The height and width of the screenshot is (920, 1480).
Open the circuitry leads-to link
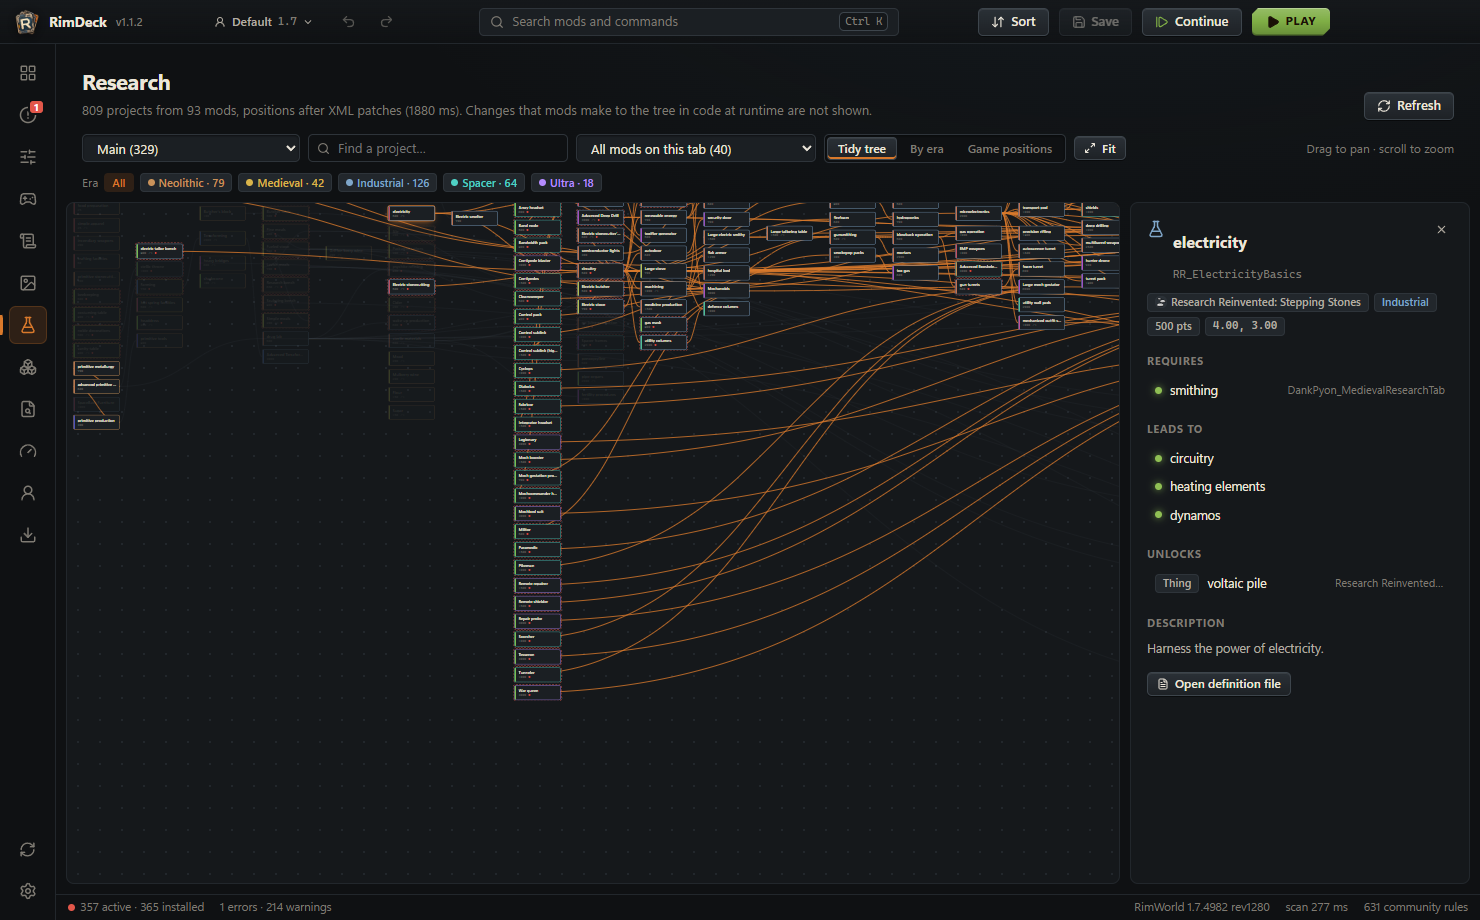[x=1192, y=459]
